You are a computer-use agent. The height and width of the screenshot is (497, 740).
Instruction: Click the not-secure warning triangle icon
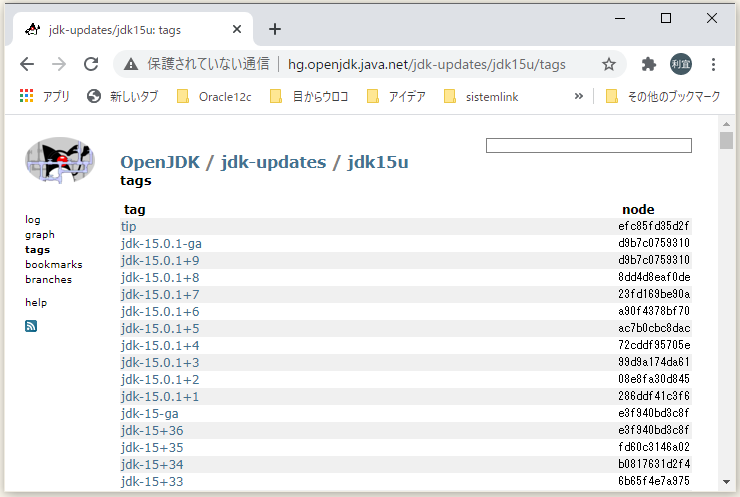[131, 64]
